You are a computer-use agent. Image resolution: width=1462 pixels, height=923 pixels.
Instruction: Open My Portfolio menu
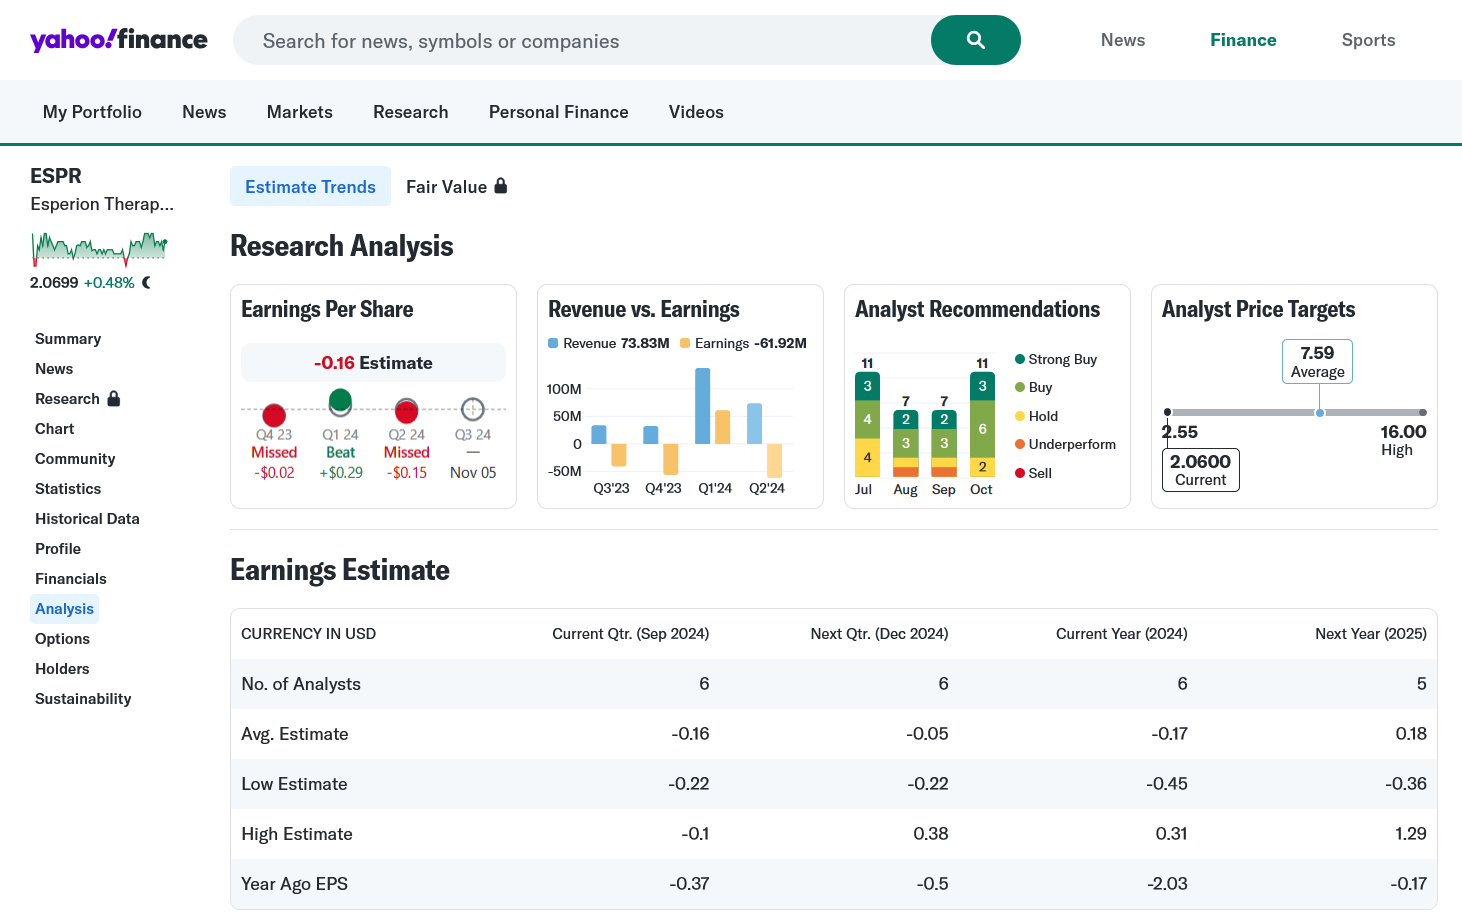92,112
